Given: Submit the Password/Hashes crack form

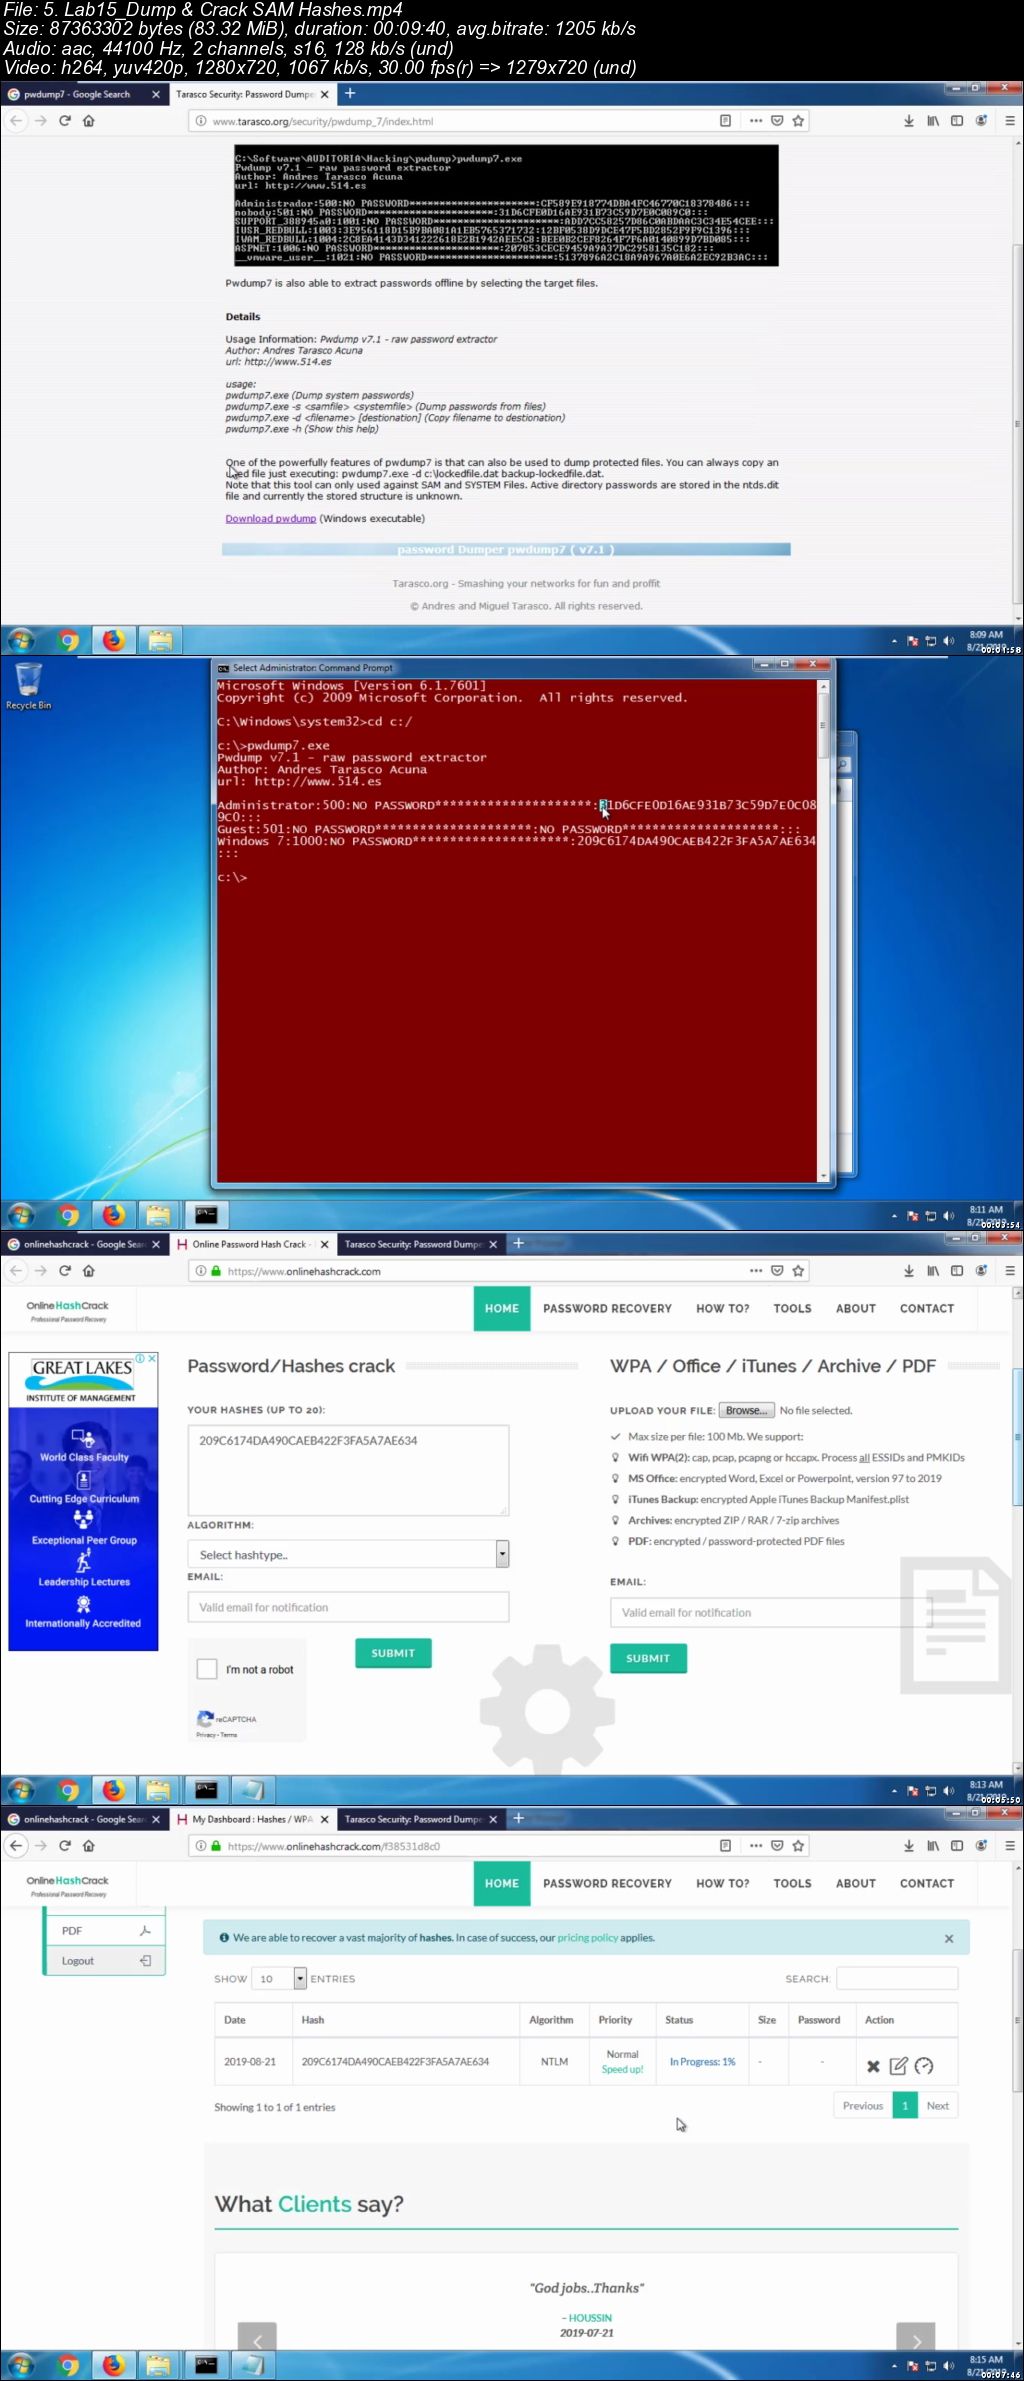Looking at the screenshot, I should point(393,1653).
